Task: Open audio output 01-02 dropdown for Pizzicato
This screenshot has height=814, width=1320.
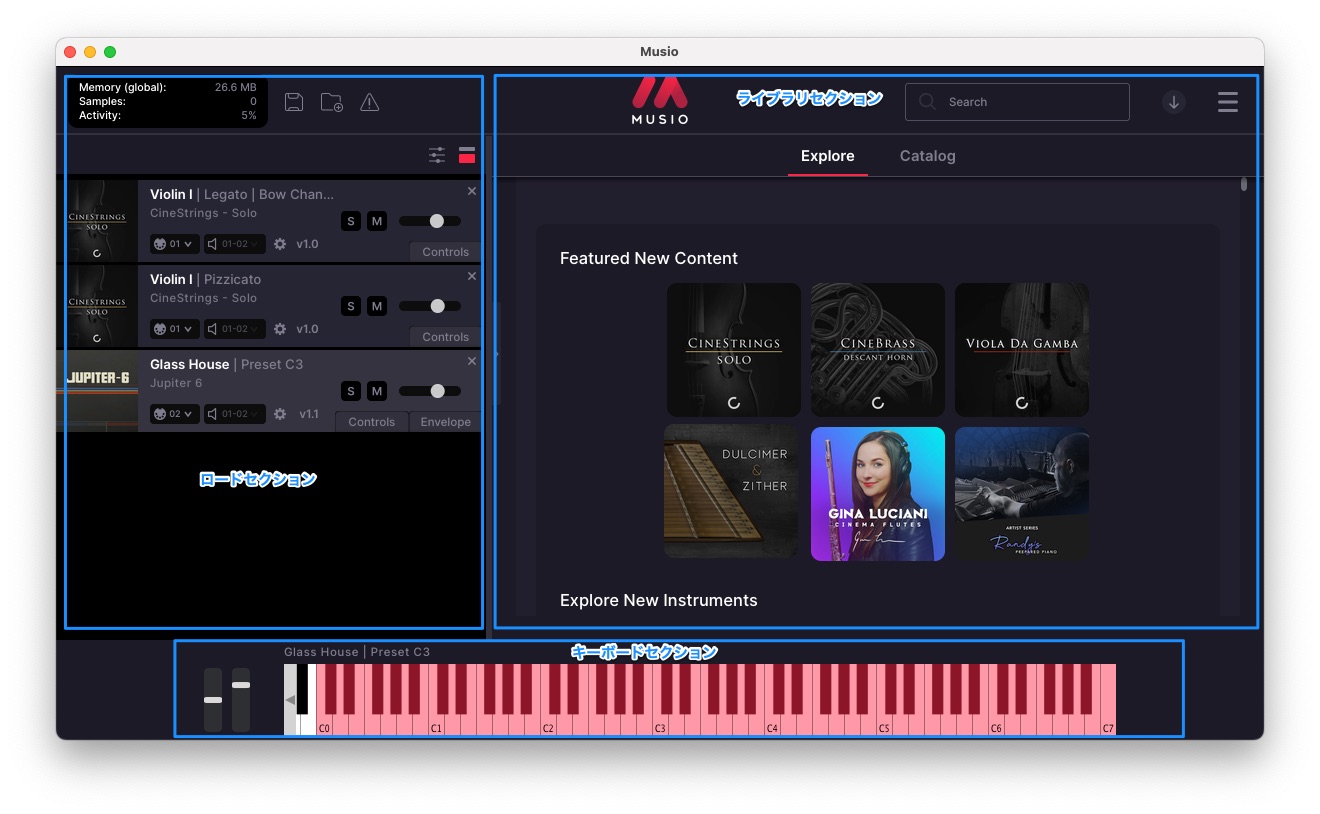Action: [x=235, y=329]
